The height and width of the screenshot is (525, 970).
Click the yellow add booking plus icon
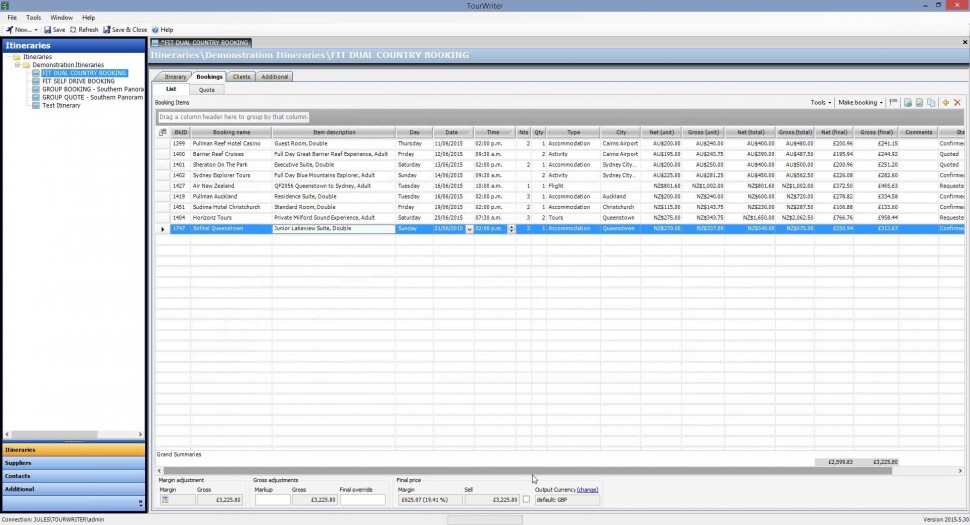click(x=945, y=103)
